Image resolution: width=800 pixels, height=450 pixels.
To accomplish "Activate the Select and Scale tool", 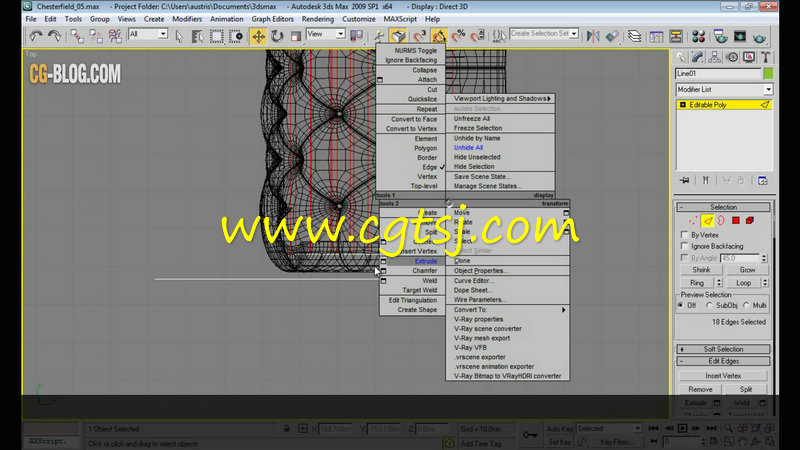I will [296, 36].
